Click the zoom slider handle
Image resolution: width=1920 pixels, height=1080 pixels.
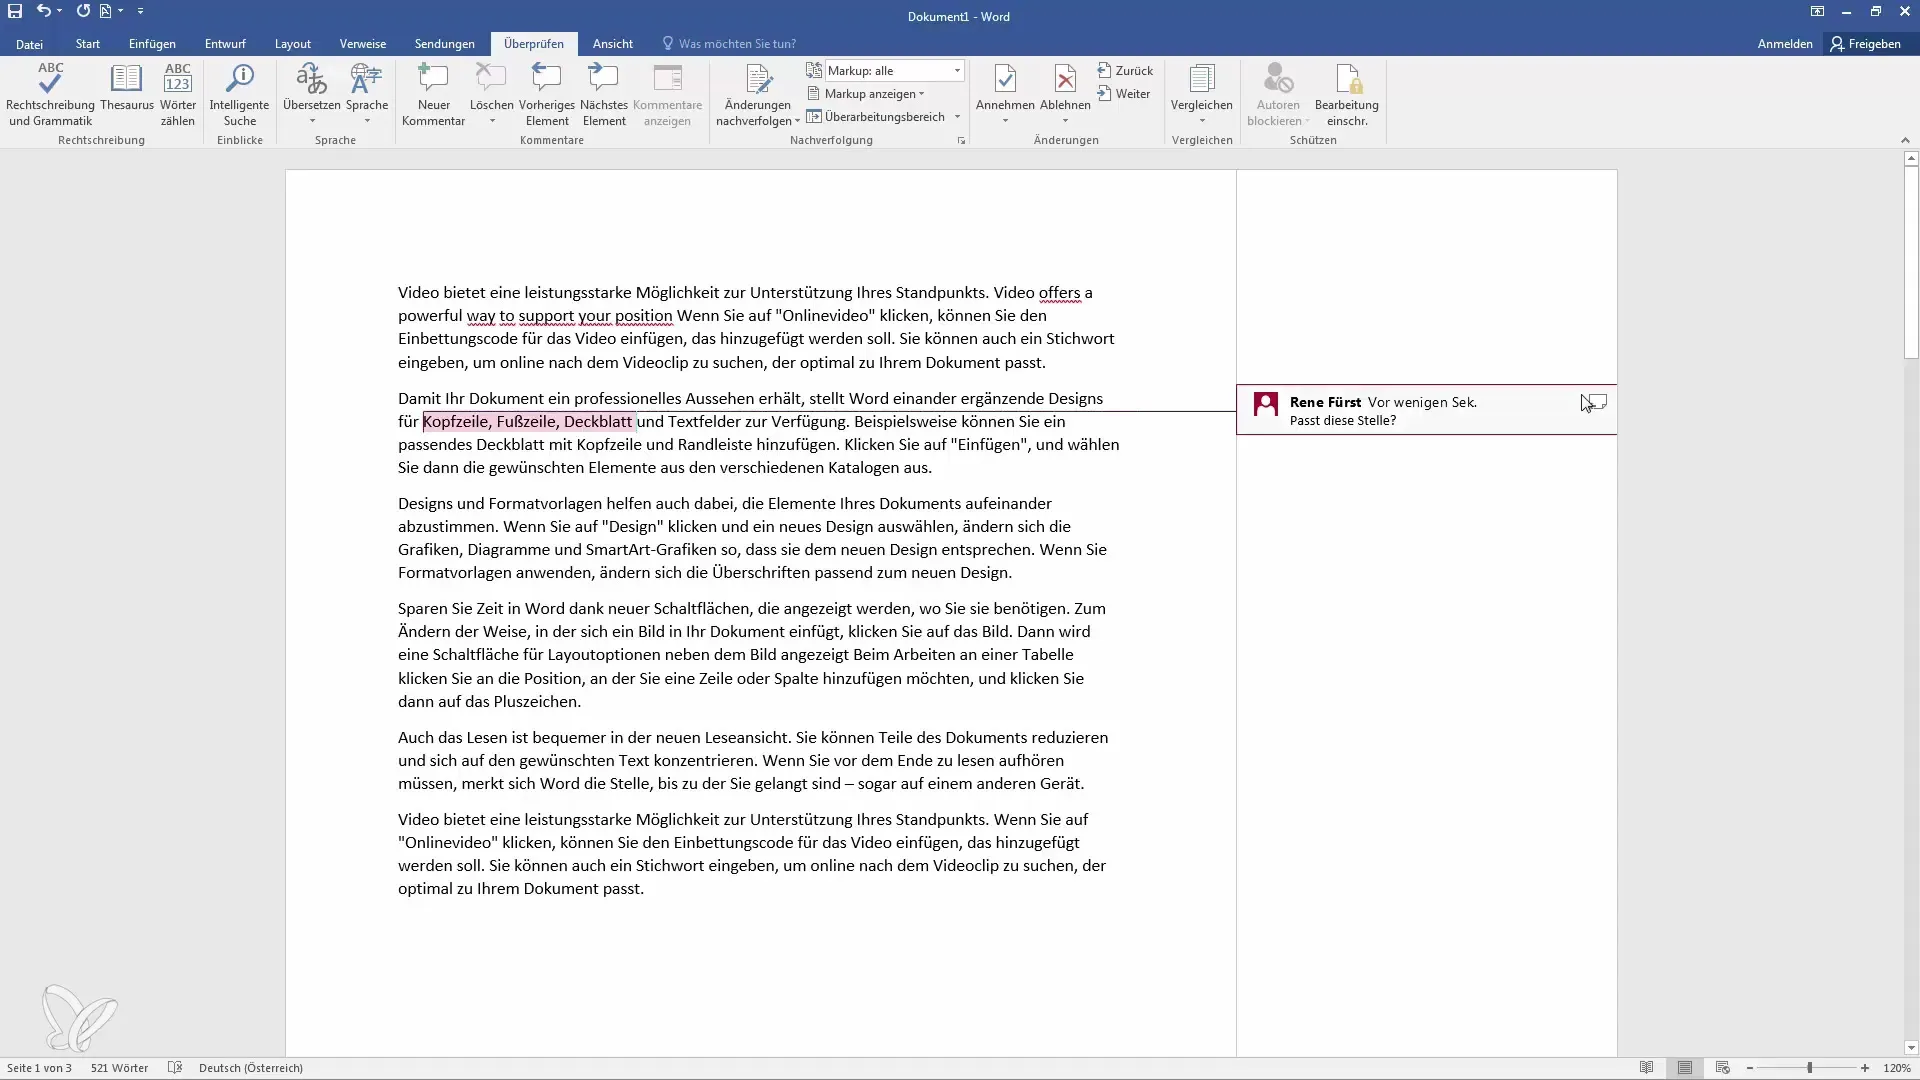click(1809, 1068)
